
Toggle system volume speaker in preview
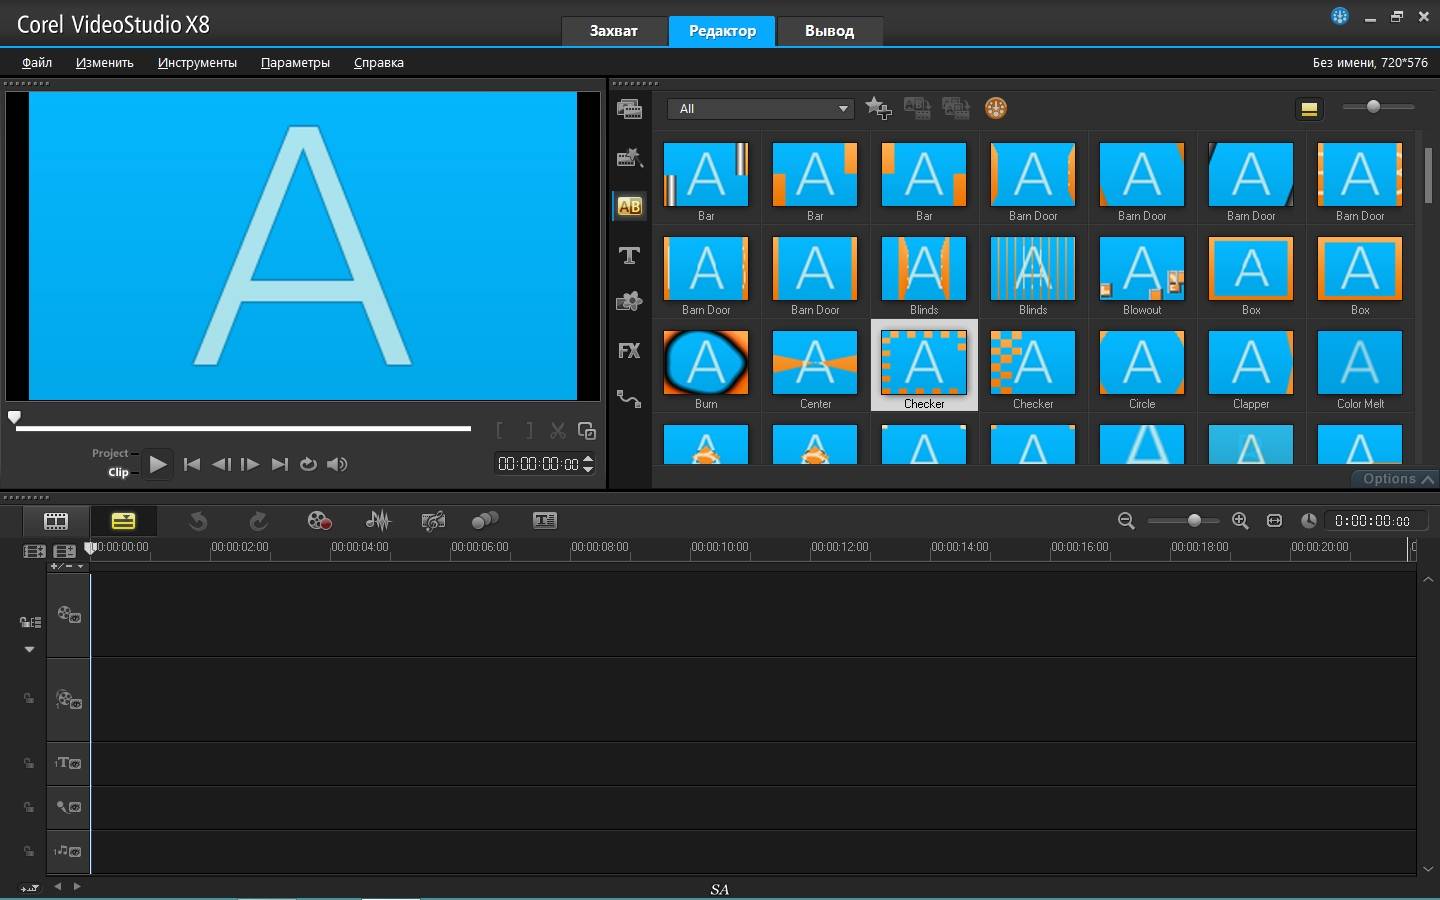pyautogui.click(x=338, y=464)
